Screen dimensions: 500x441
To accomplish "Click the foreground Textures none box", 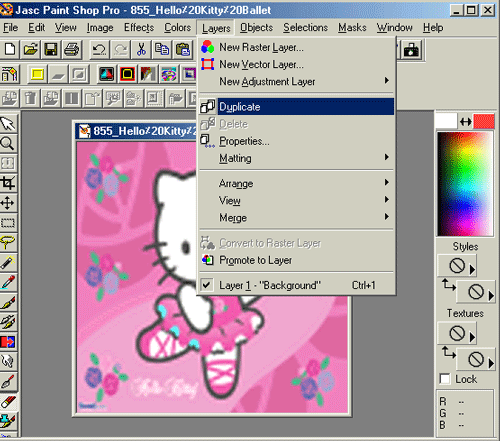I will pyautogui.click(x=457, y=333).
